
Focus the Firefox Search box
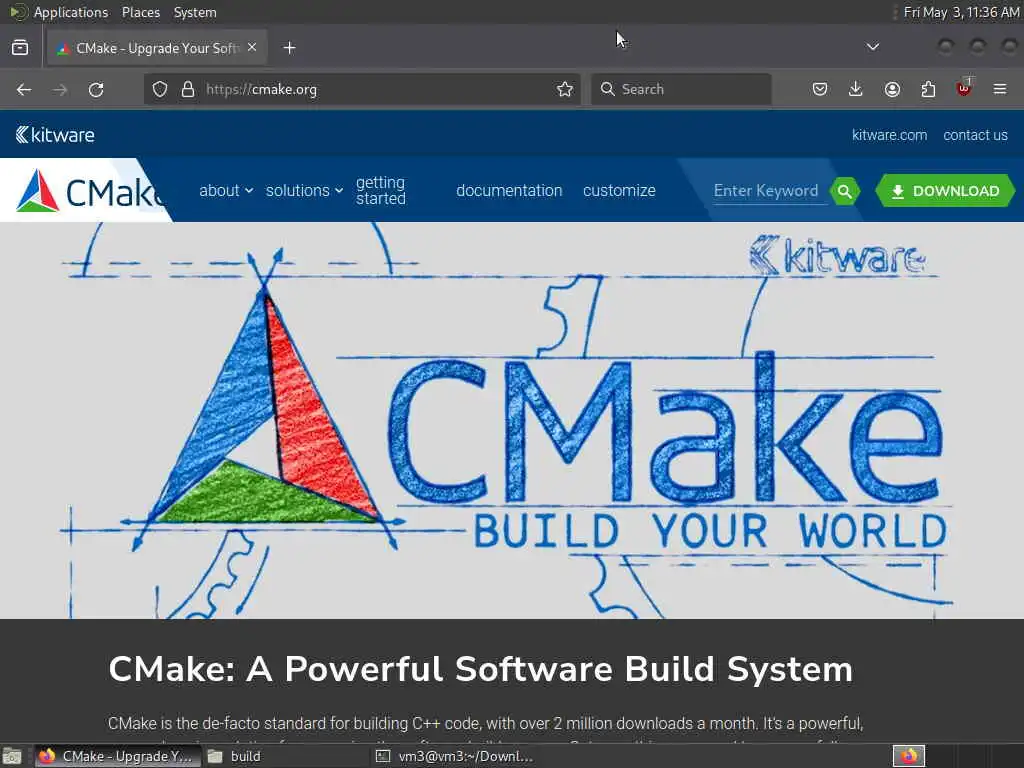(x=681, y=89)
